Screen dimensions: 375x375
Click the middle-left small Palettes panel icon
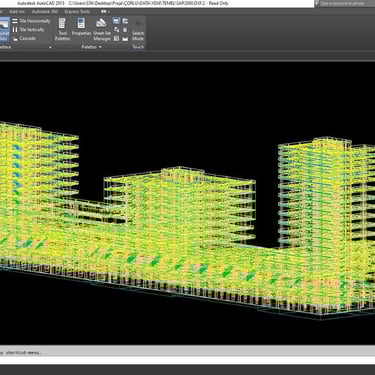(x=116, y=30)
